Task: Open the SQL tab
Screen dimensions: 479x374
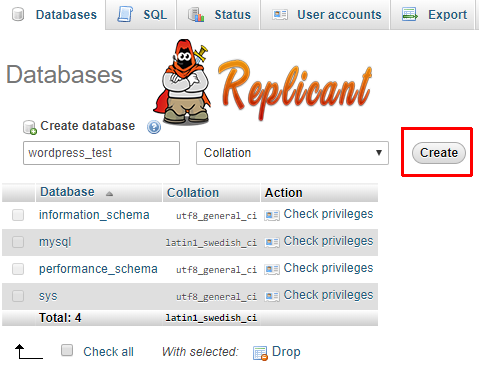Action: 141,15
